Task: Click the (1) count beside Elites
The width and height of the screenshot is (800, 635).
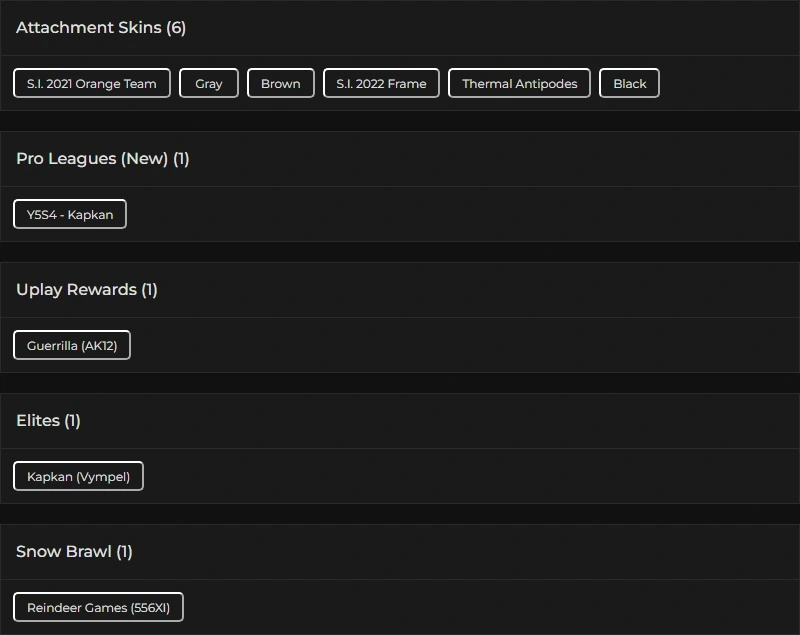Action: (72, 421)
